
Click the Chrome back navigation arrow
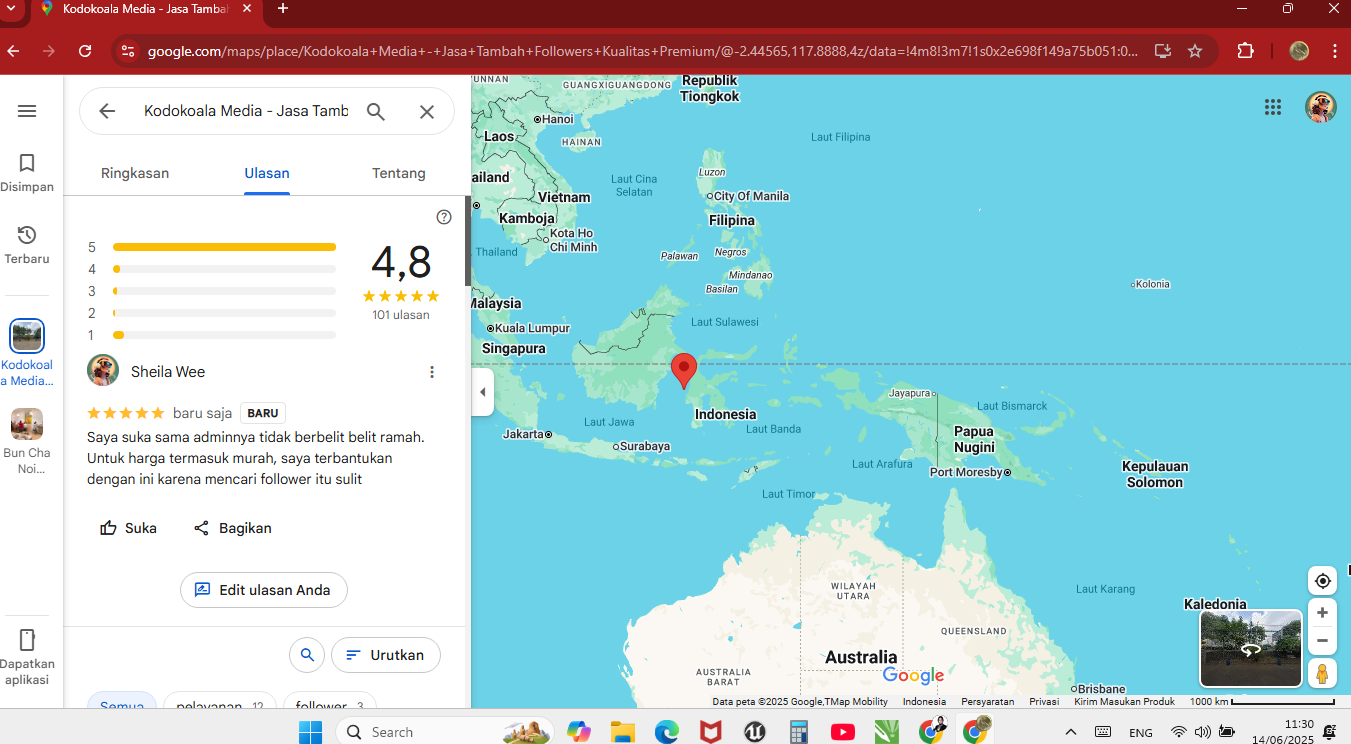pyautogui.click(x=14, y=51)
